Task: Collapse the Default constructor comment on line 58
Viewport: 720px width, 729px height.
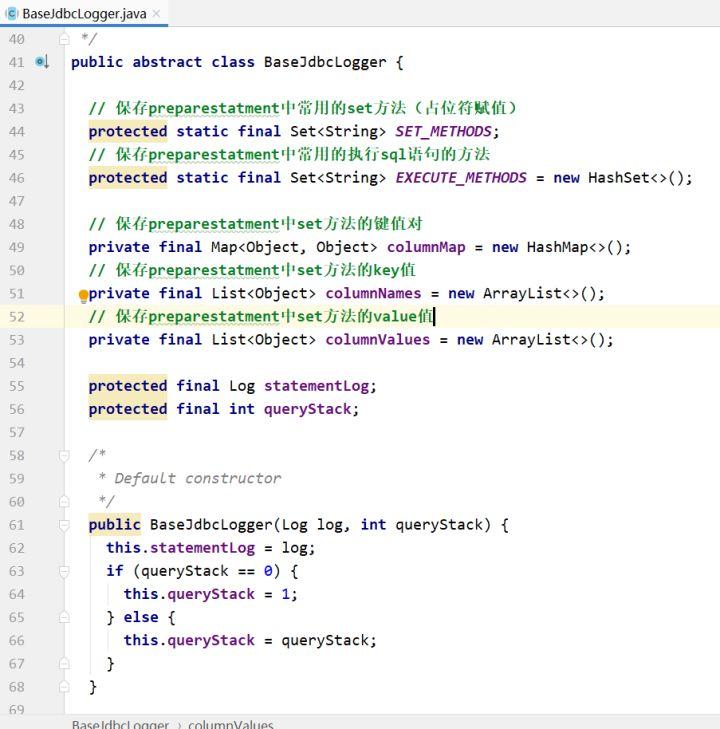Action: pyautogui.click(x=64, y=455)
